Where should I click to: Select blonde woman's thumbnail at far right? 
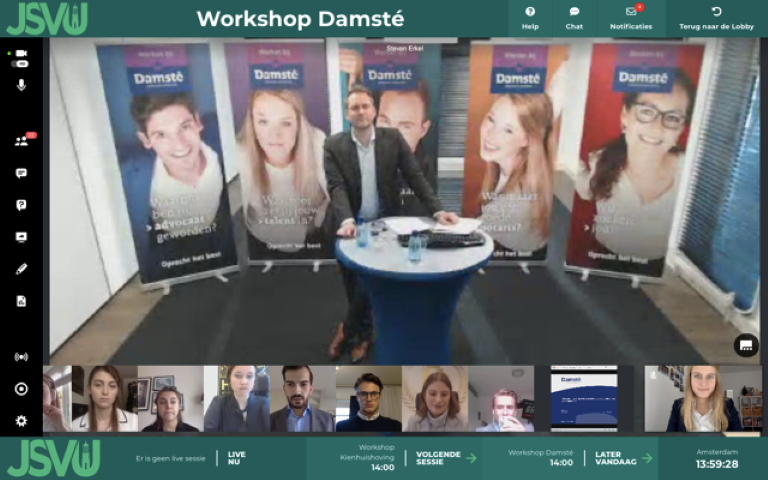click(x=703, y=398)
